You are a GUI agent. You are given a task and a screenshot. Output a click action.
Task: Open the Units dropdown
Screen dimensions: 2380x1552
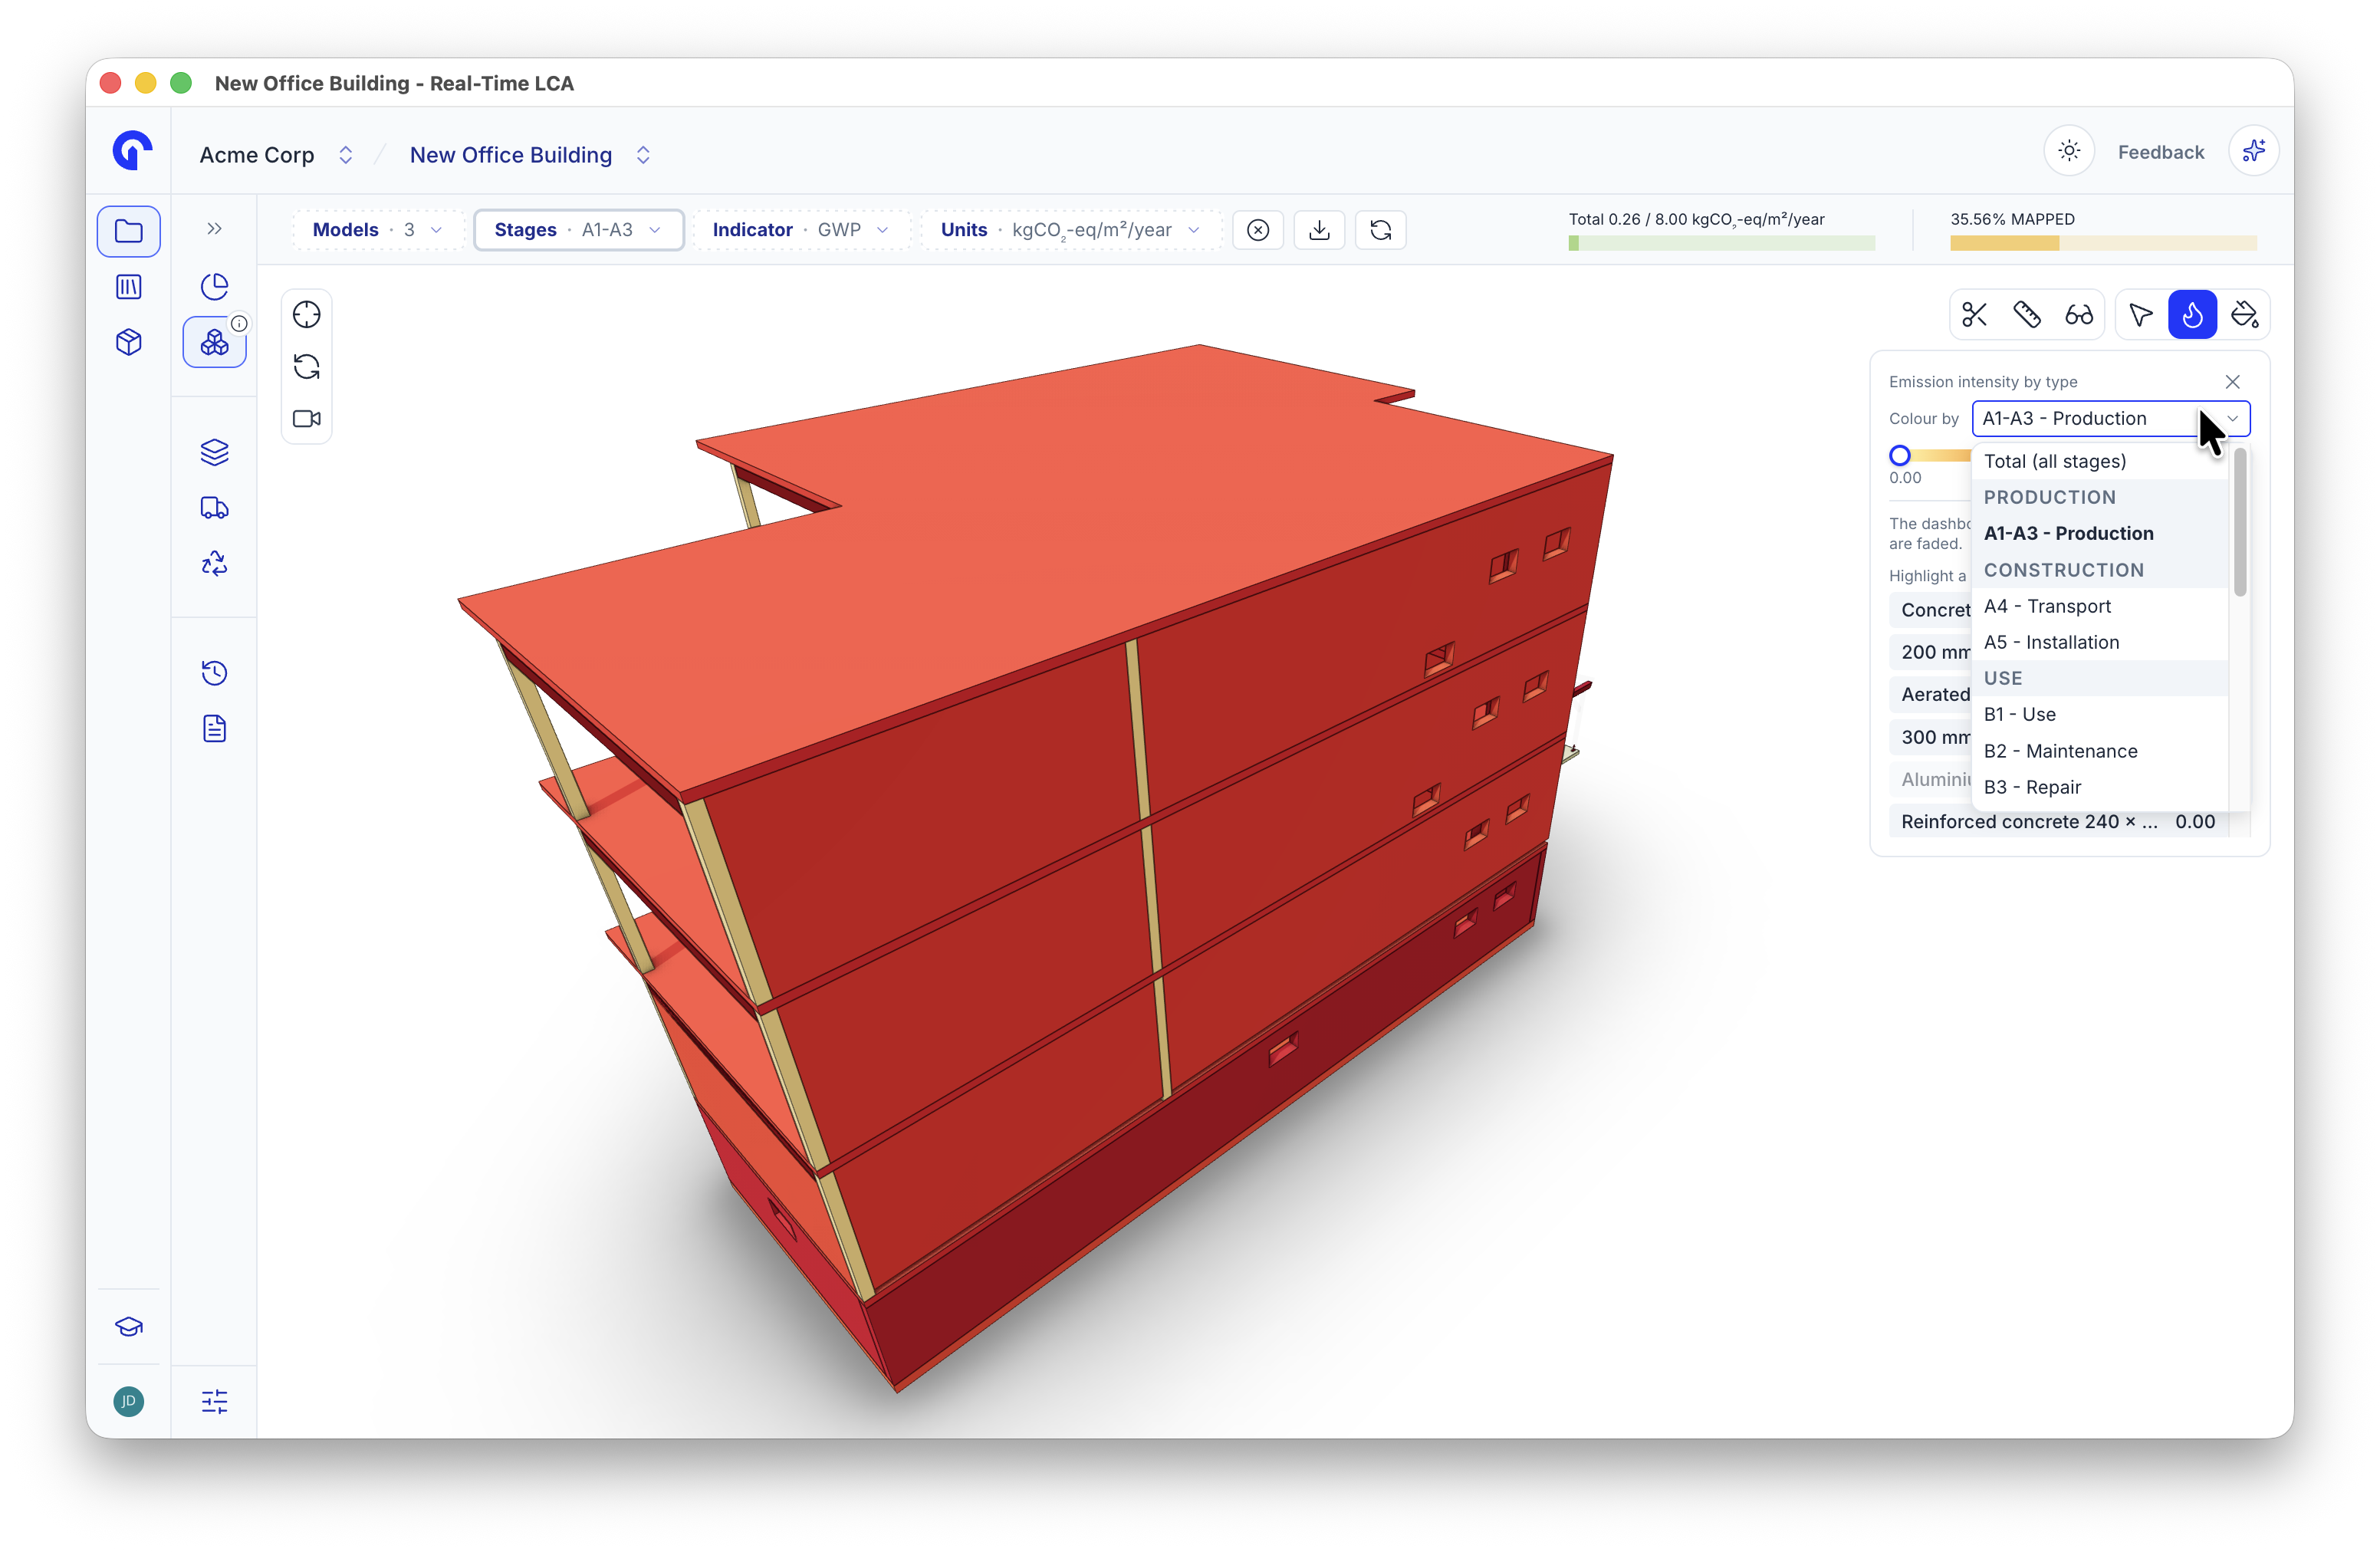point(1071,230)
